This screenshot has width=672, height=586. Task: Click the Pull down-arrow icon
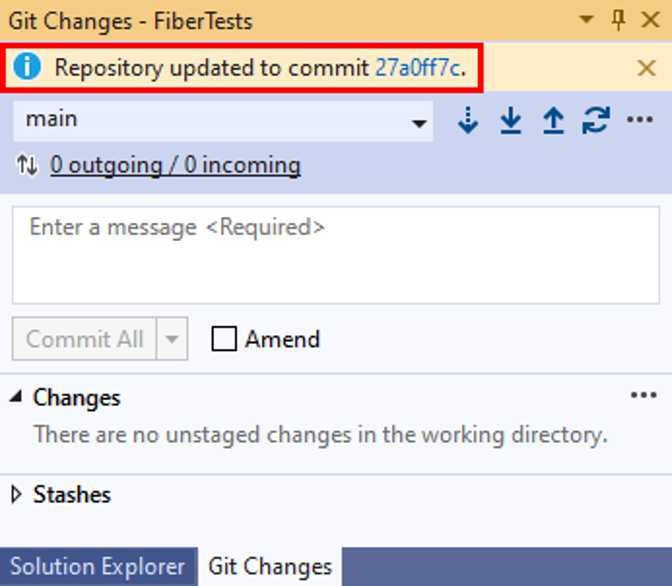pyautogui.click(x=511, y=120)
